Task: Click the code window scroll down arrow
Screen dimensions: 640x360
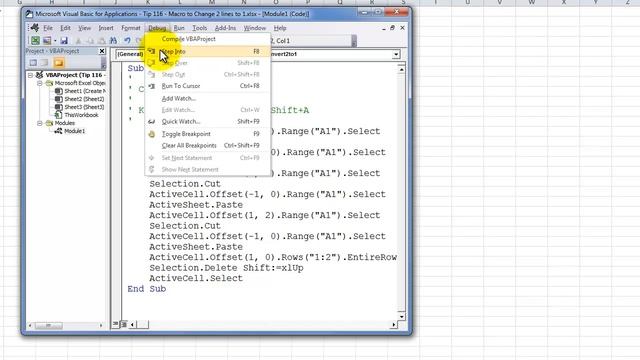Action: click(x=401, y=316)
